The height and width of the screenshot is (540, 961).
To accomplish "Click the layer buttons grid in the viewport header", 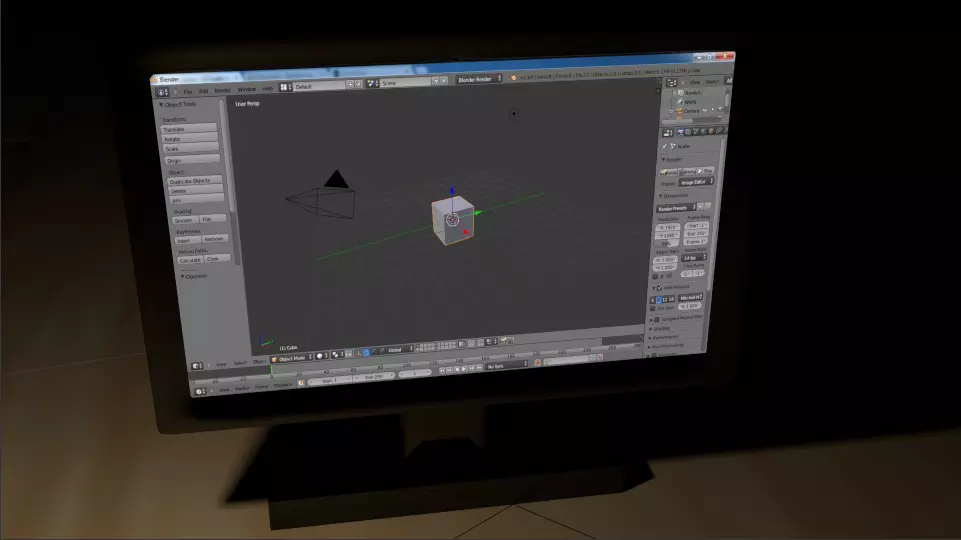I will [436, 346].
